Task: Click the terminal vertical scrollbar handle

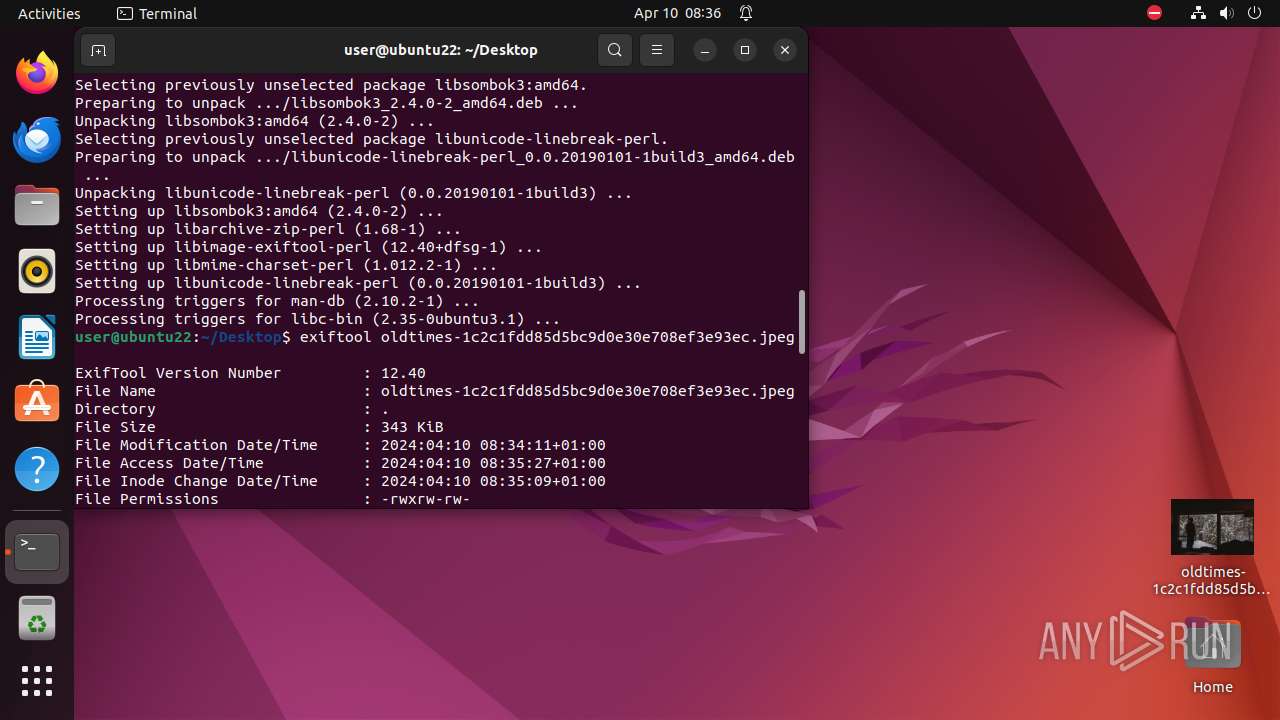Action: click(x=802, y=321)
